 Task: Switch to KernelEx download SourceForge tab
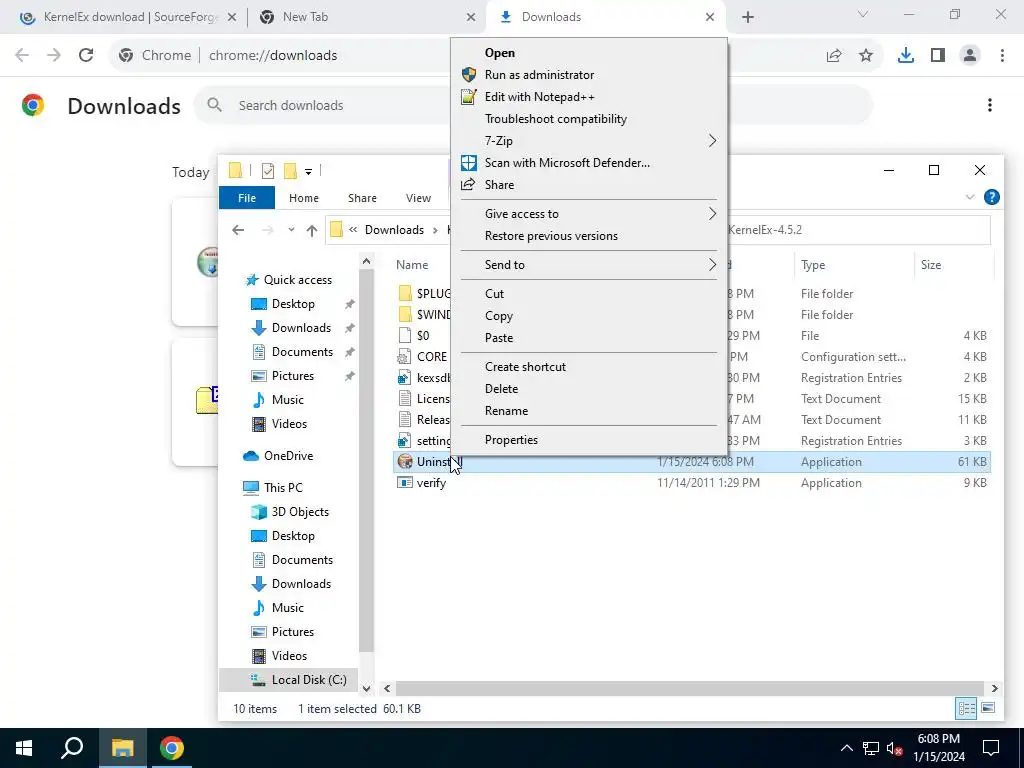[x=129, y=17]
